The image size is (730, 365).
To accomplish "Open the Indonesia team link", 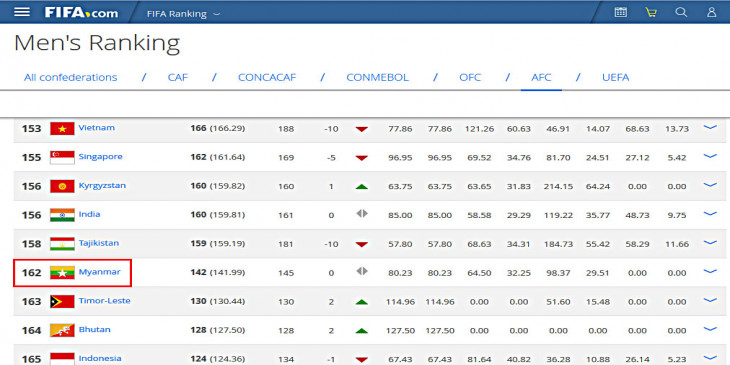I will 100,358.
